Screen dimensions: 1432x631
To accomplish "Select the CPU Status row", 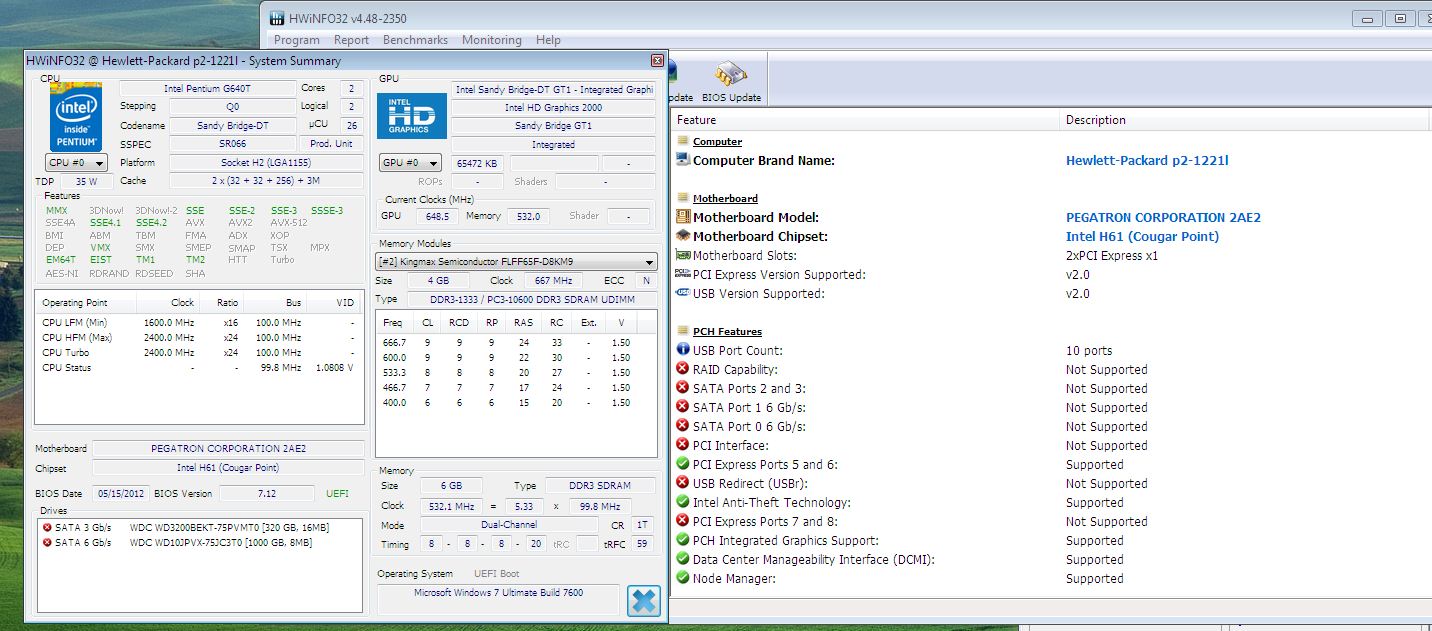I will click(x=199, y=367).
